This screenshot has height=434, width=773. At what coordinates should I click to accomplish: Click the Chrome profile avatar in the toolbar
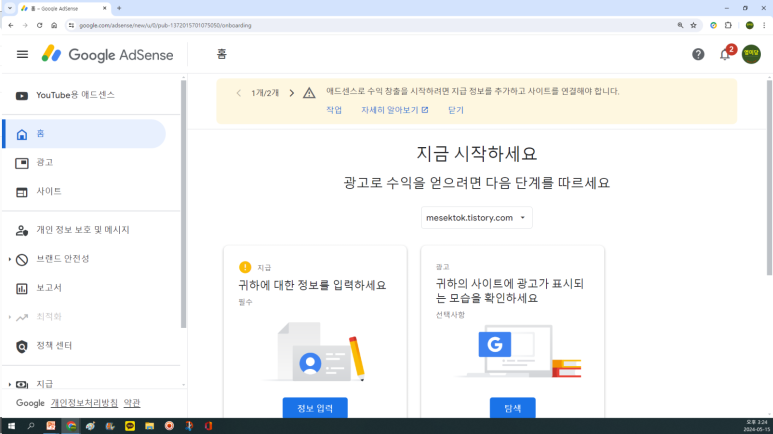tap(749, 25)
